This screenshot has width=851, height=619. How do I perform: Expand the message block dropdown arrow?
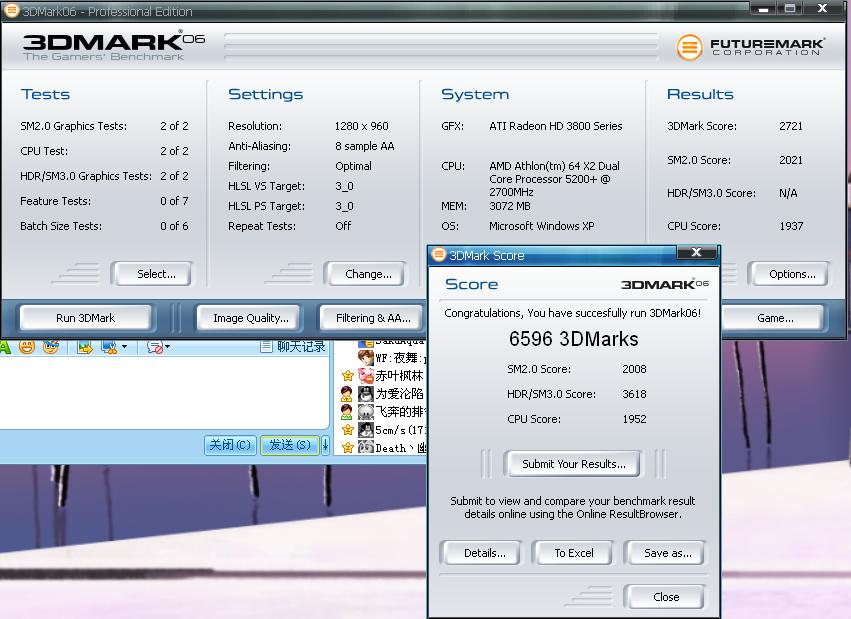[168, 346]
